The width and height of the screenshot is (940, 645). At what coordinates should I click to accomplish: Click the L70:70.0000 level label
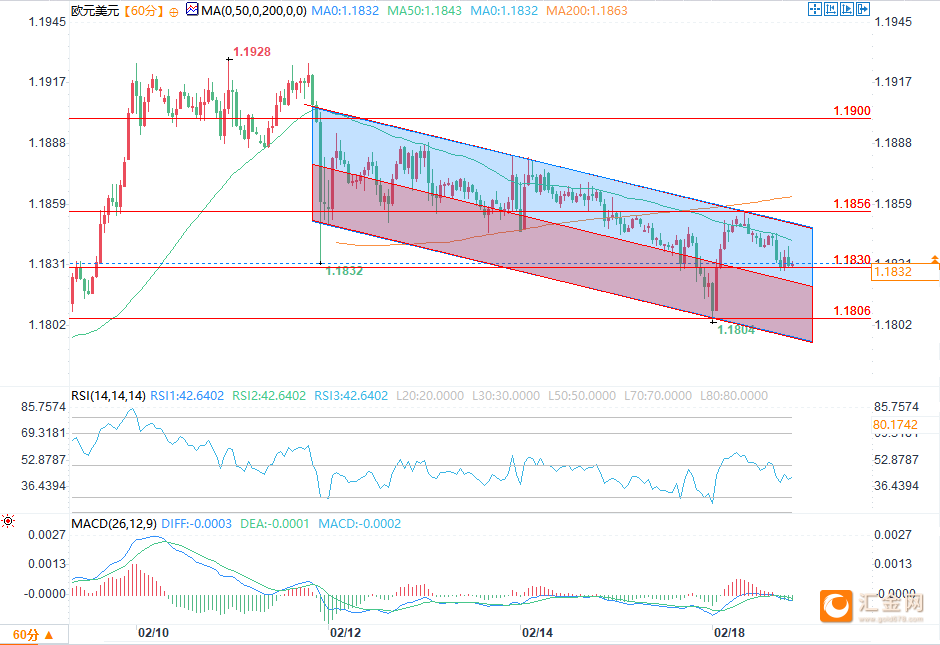click(x=658, y=396)
